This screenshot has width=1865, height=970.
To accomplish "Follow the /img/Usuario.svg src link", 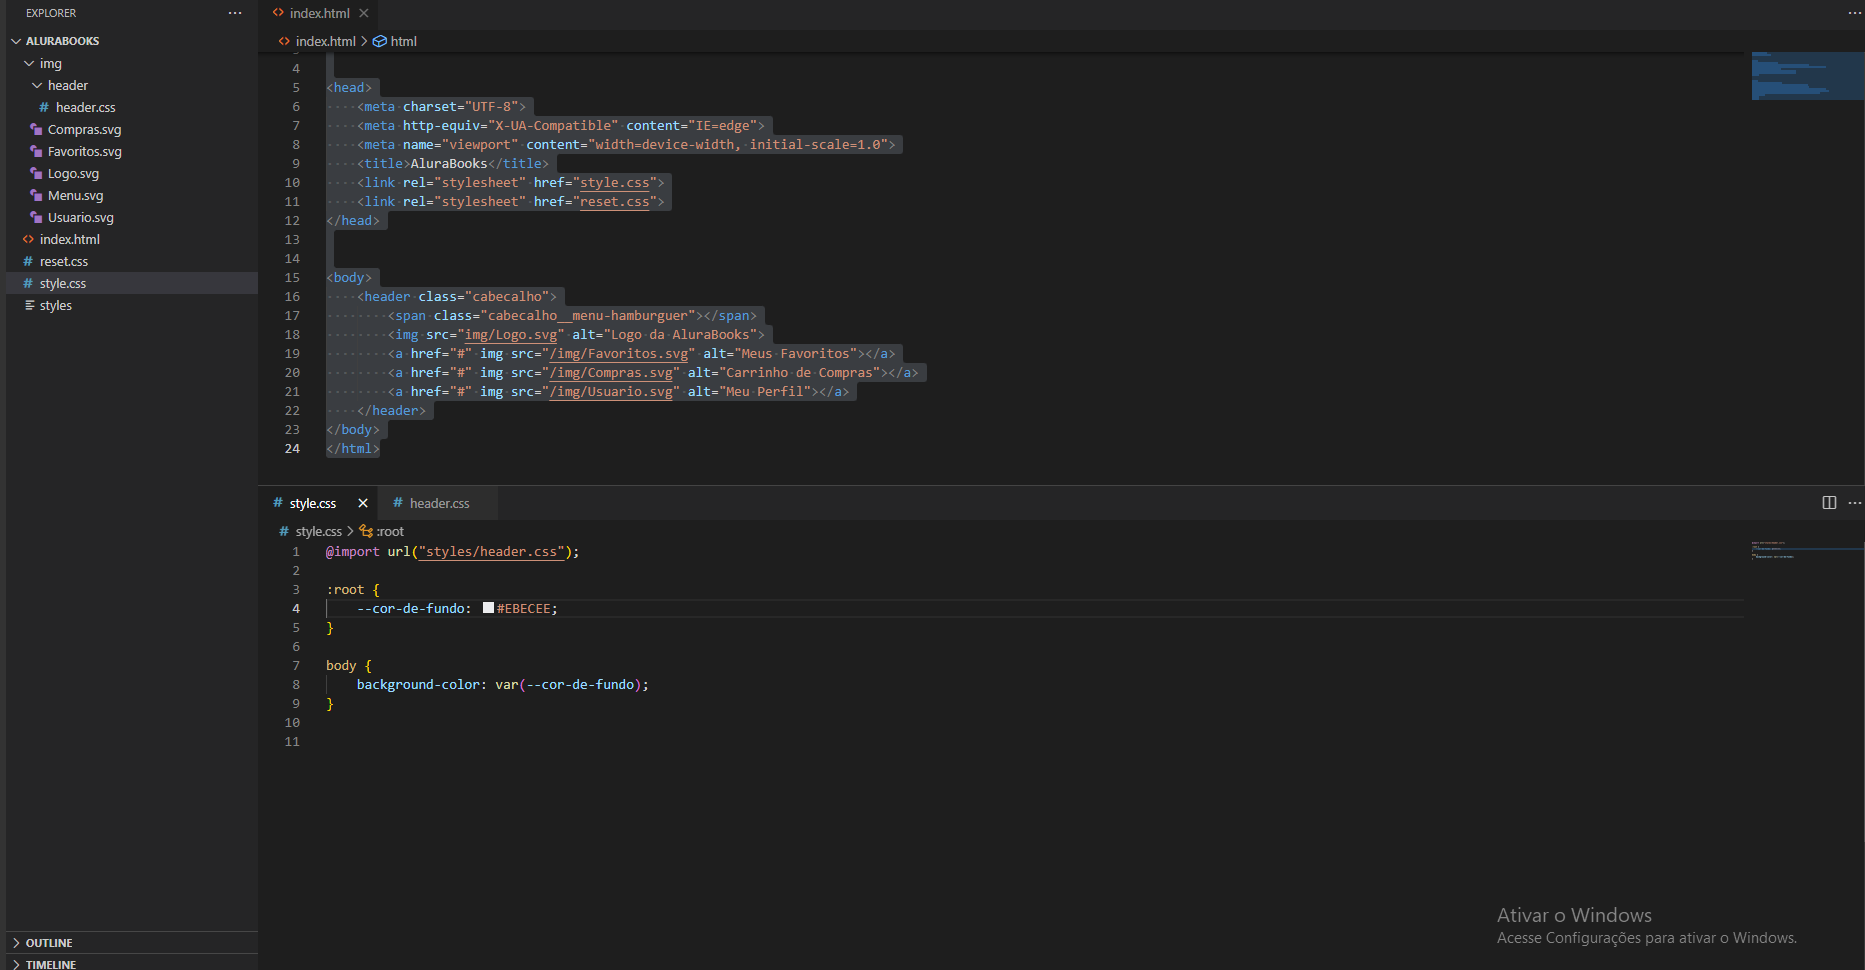I will click(x=610, y=391).
